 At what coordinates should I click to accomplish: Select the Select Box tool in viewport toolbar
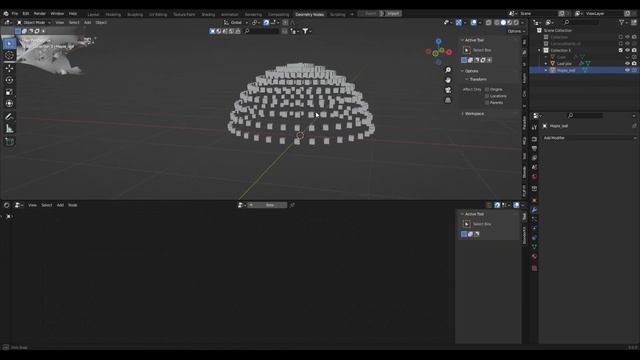[x=9, y=43]
